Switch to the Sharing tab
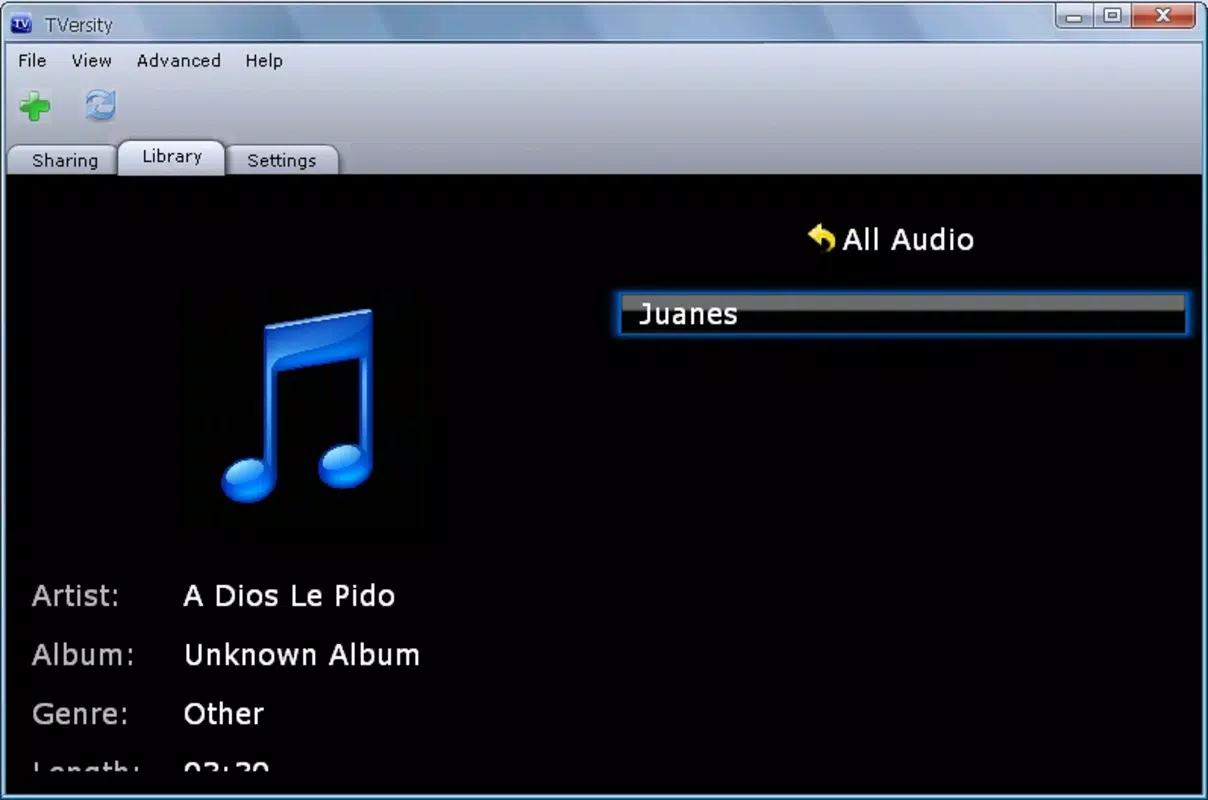The image size is (1208, 800). 65,160
